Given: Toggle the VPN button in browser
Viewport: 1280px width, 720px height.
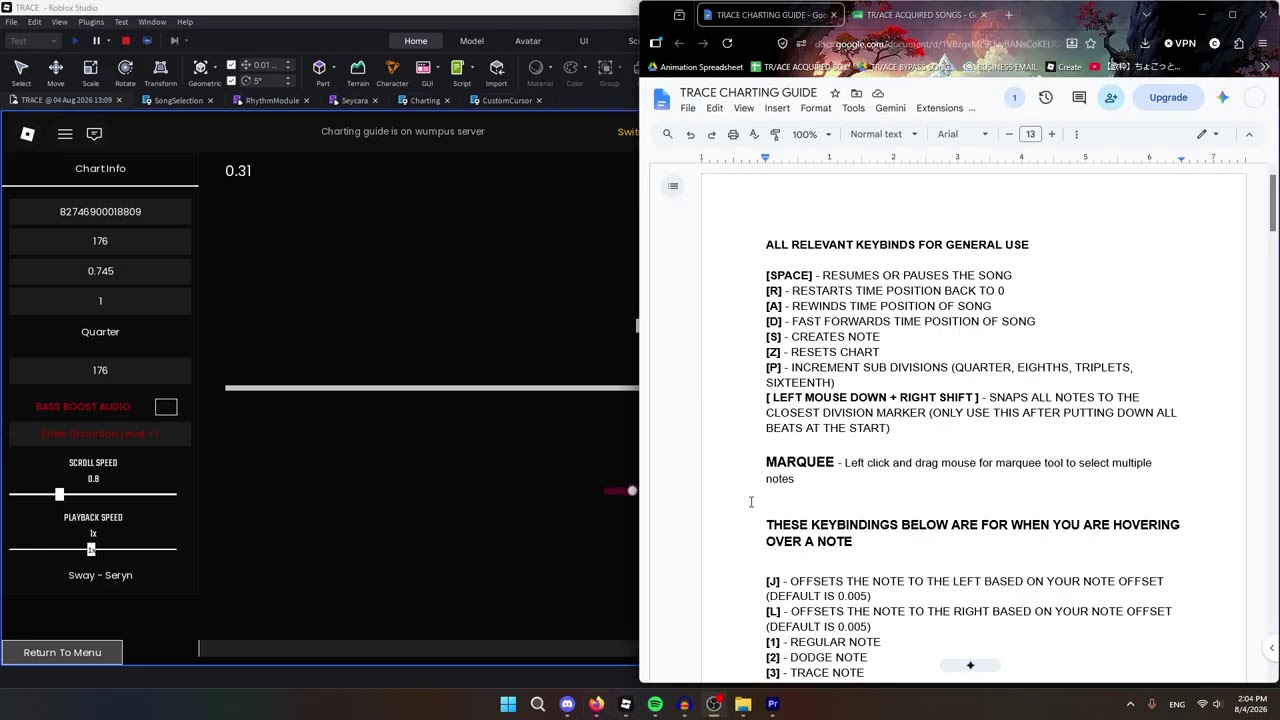Looking at the screenshot, I should 1180,43.
